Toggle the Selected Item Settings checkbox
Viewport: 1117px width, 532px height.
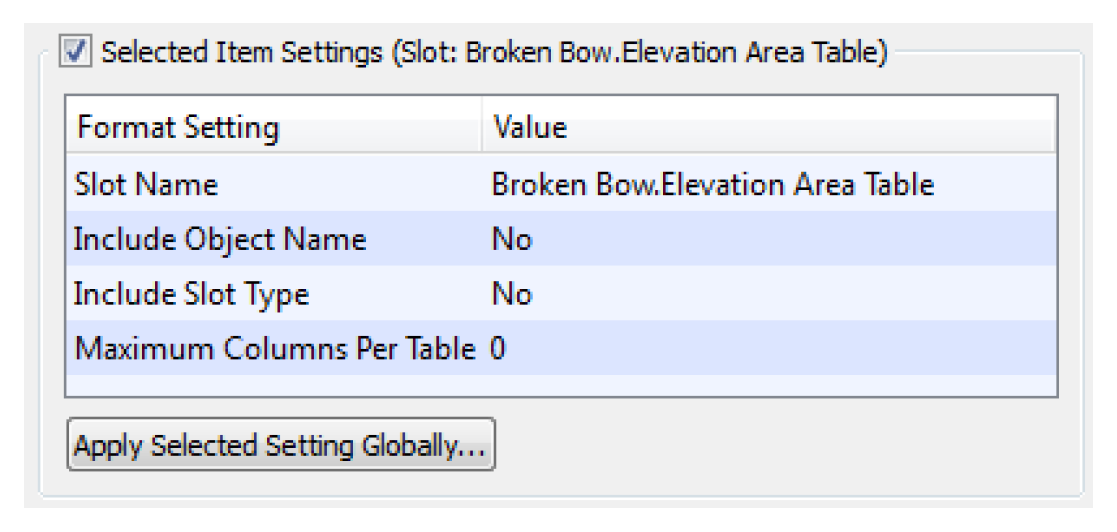click(79, 52)
